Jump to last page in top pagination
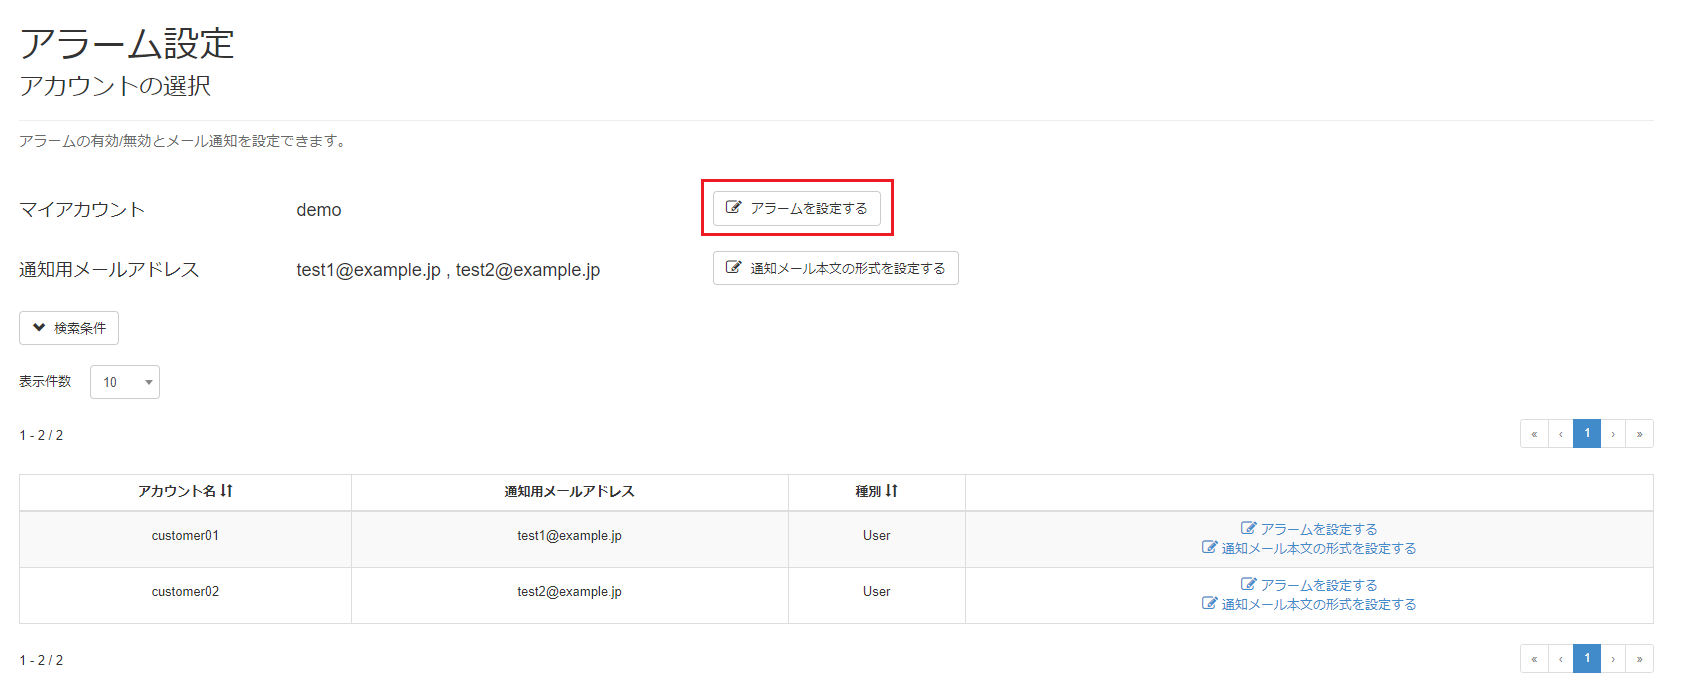The width and height of the screenshot is (1684, 690). [x=1640, y=434]
